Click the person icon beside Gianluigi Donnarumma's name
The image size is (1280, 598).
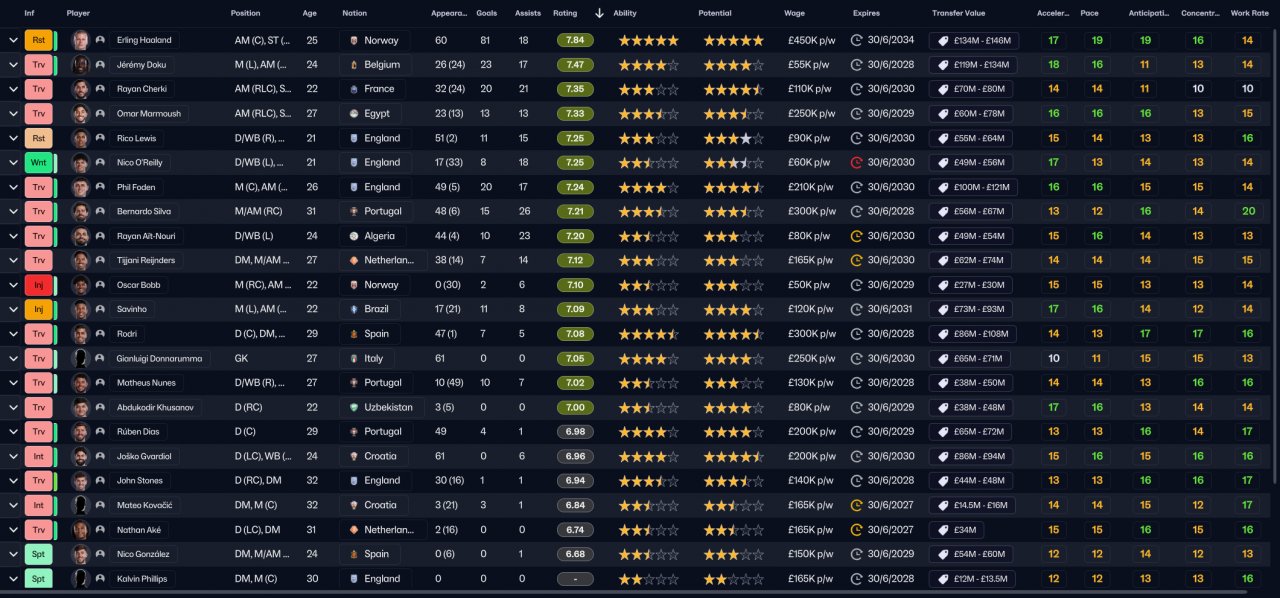click(100, 358)
